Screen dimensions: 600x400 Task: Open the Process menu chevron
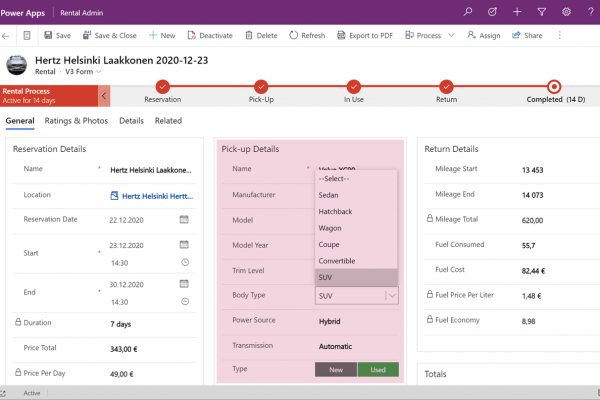tap(451, 35)
